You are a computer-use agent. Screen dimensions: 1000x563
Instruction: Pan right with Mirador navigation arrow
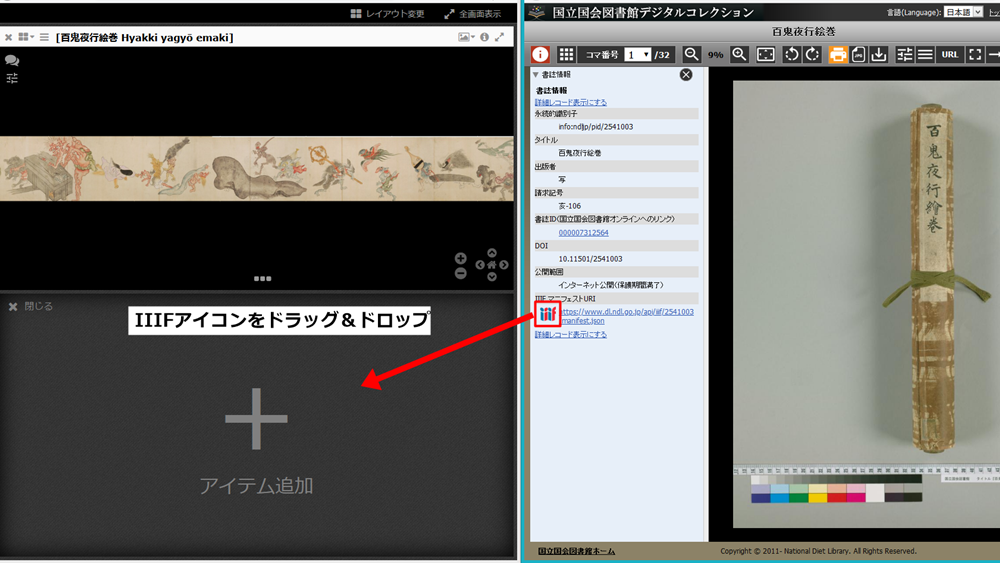504,265
